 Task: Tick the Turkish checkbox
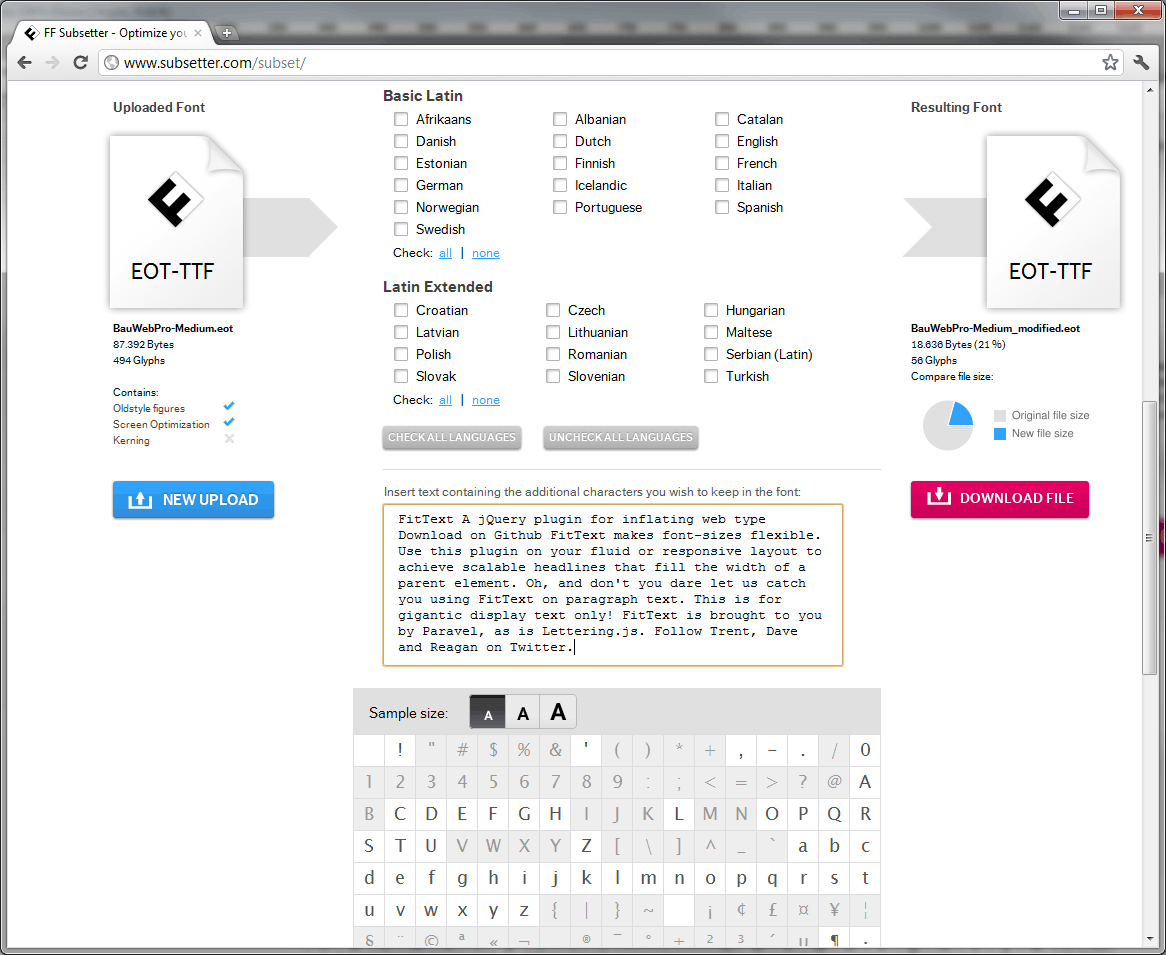712,376
